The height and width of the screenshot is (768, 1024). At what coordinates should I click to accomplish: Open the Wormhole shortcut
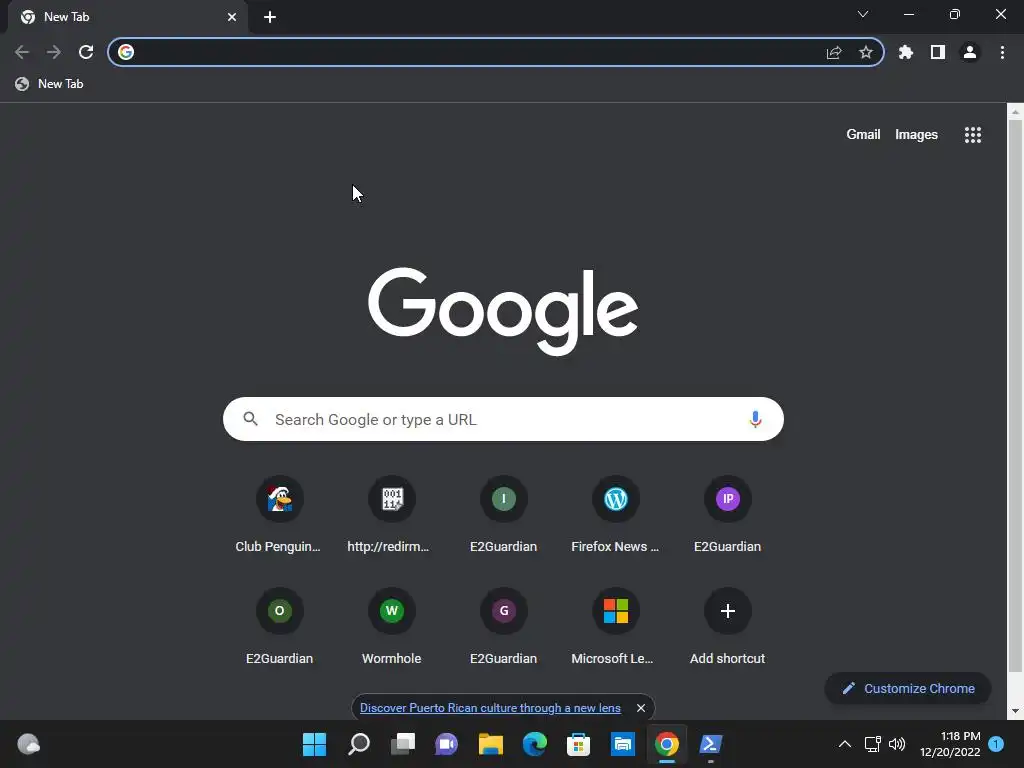[x=391, y=627]
